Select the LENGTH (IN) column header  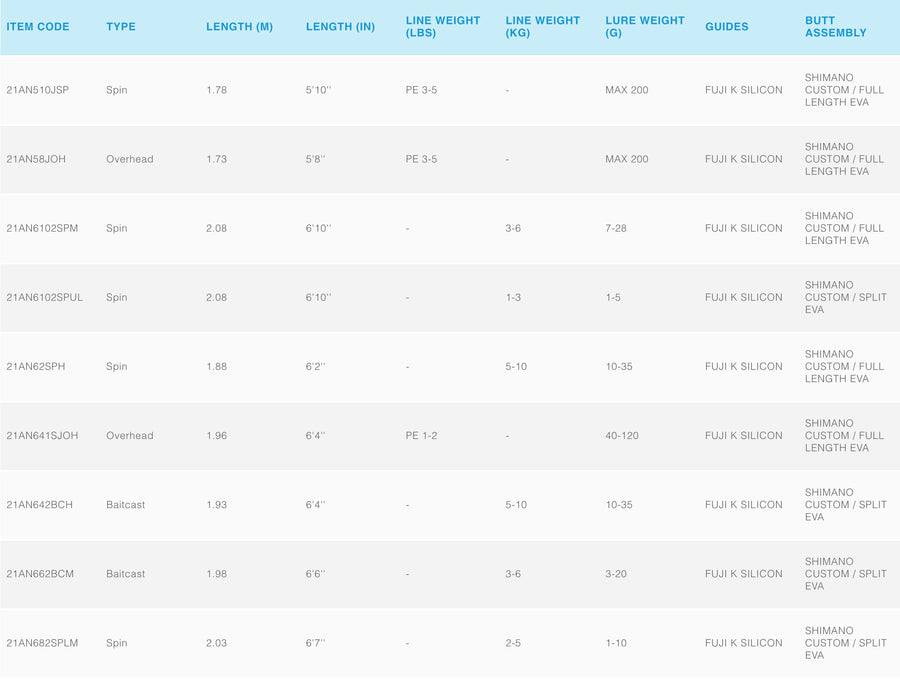pos(340,27)
